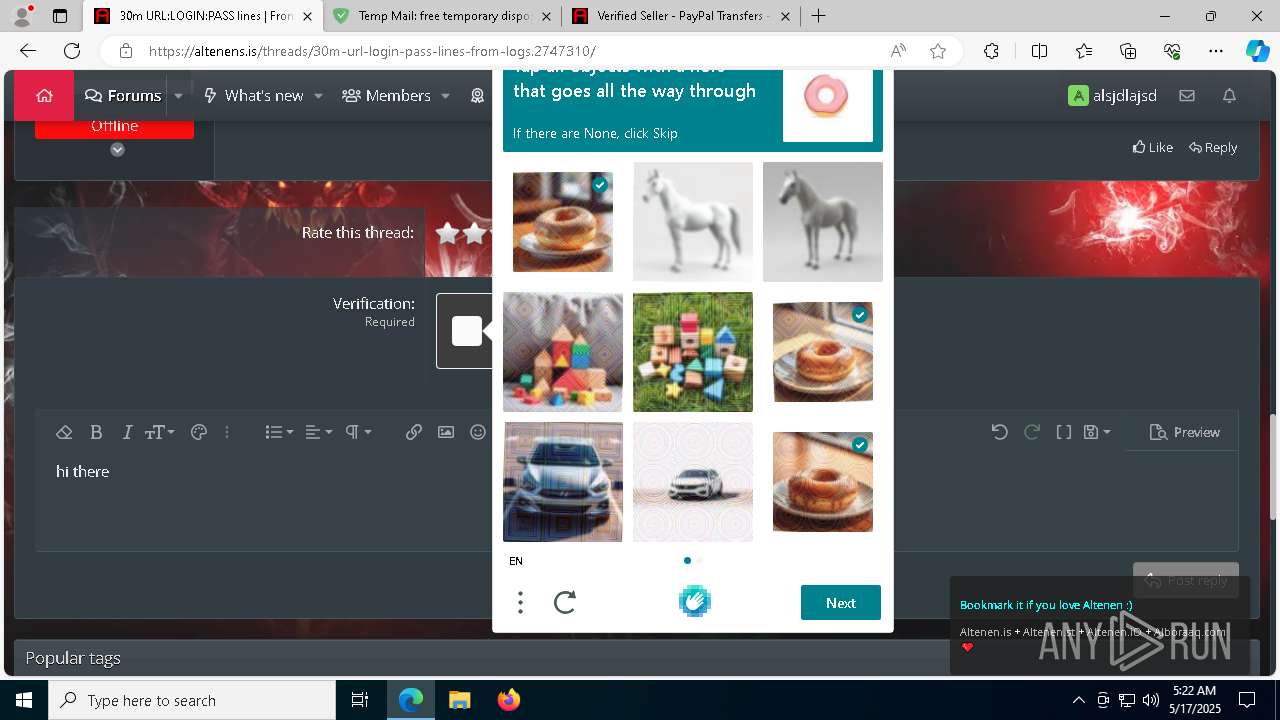
Task: Add this page to favorites star
Action: click(938, 51)
